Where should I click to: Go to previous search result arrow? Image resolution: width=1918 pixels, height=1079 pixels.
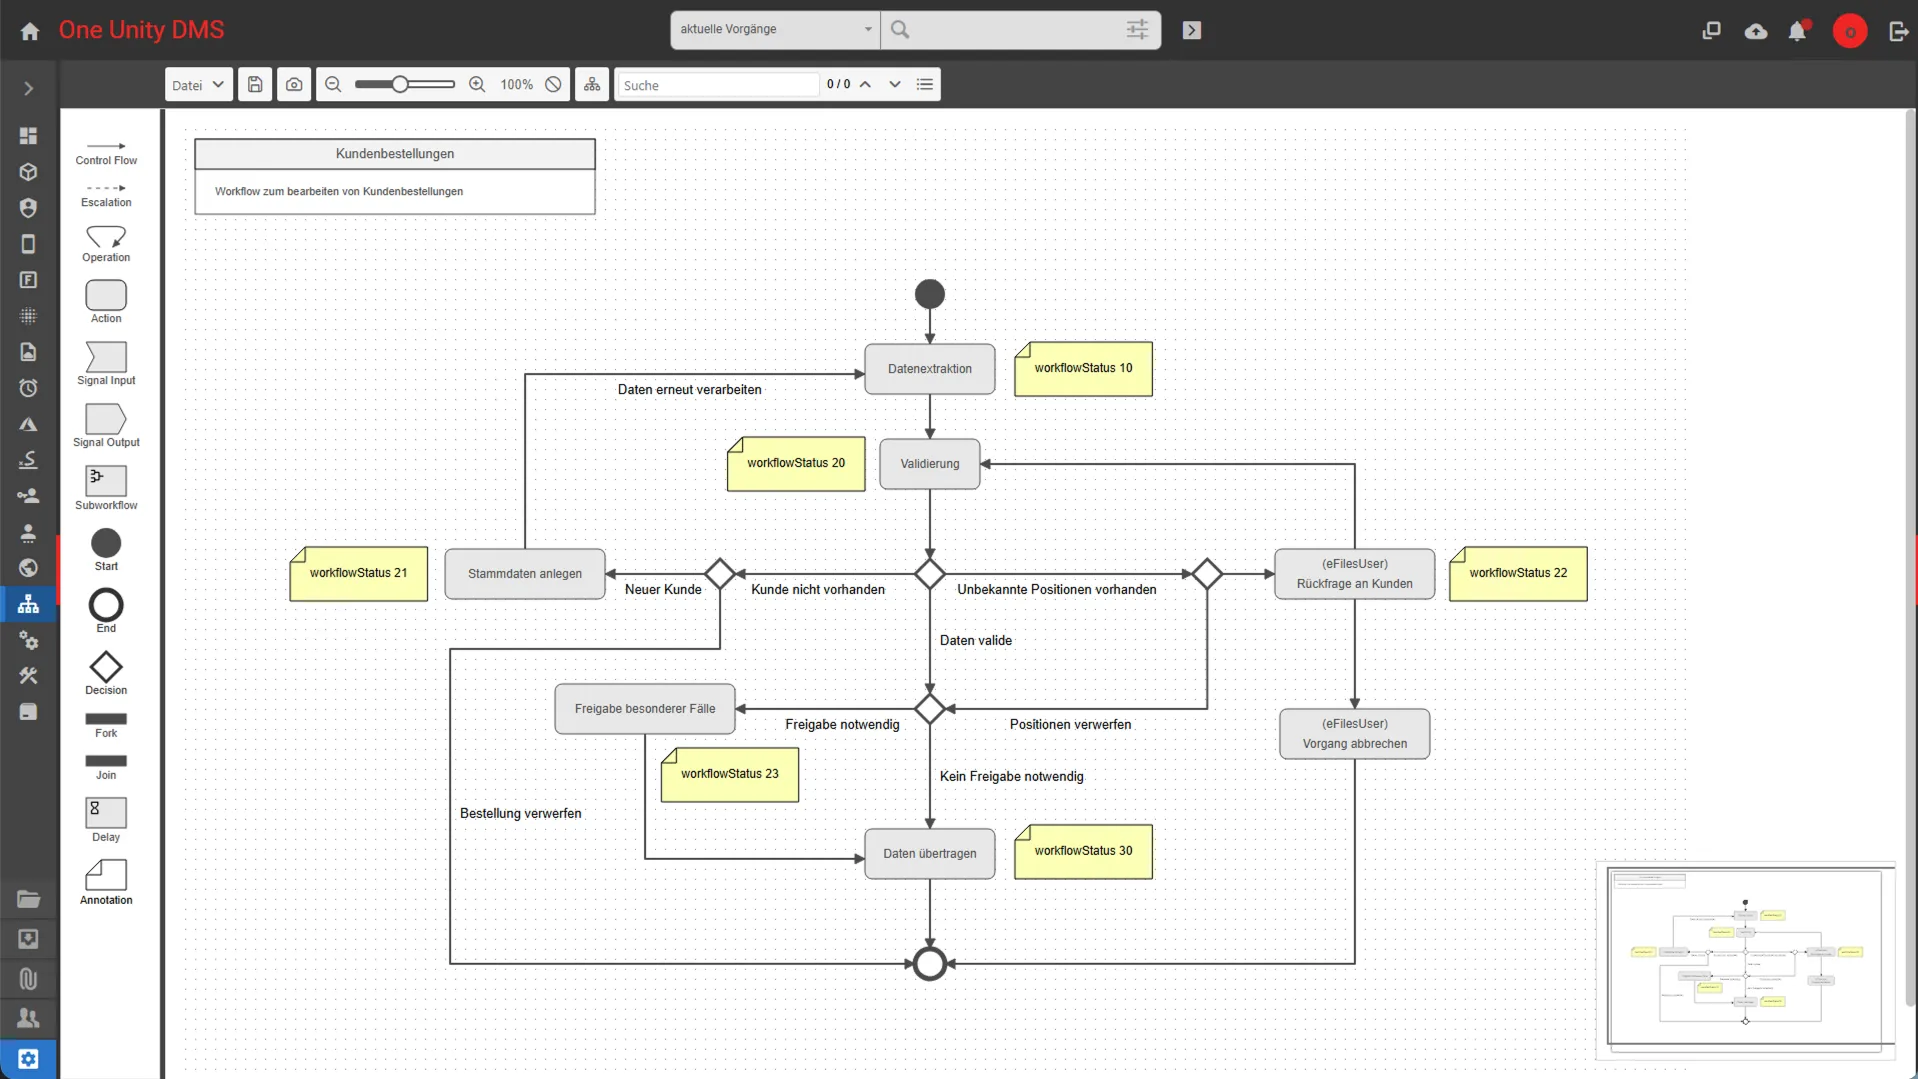coord(865,85)
